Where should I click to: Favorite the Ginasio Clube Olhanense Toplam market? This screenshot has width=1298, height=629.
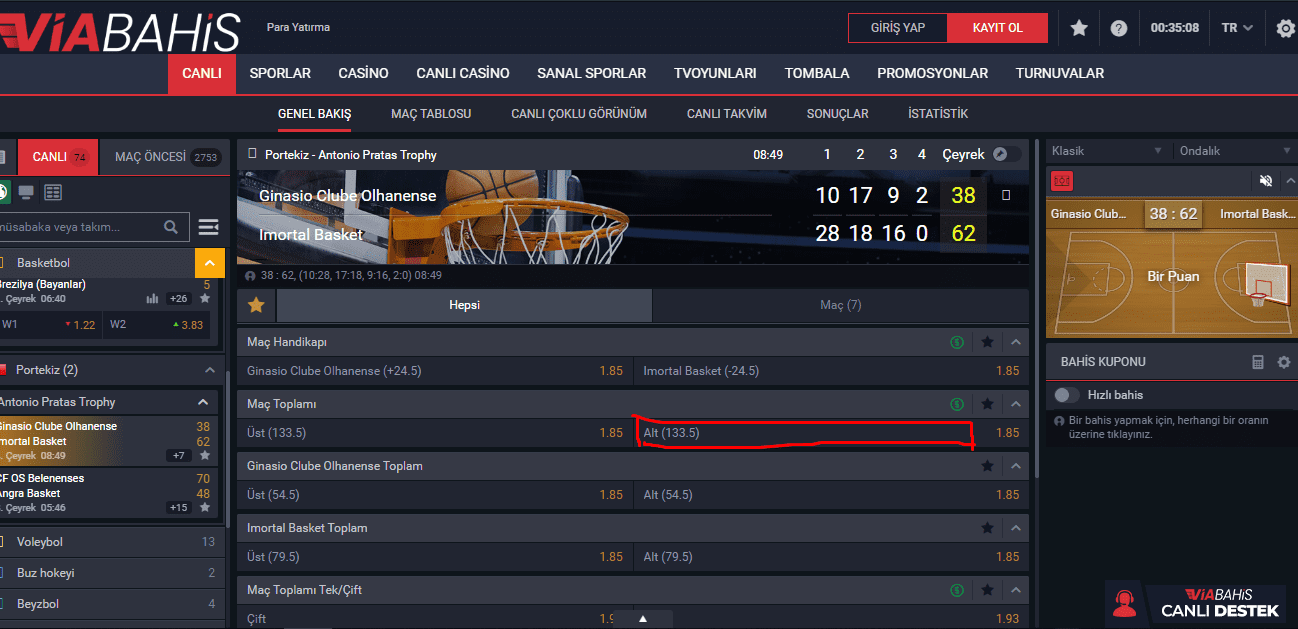click(988, 466)
